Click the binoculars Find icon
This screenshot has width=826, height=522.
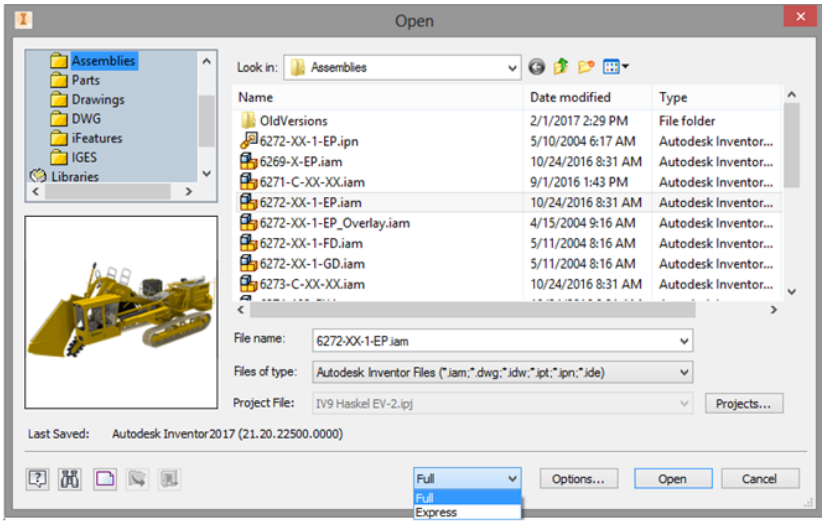pyautogui.click(x=69, y=479)
